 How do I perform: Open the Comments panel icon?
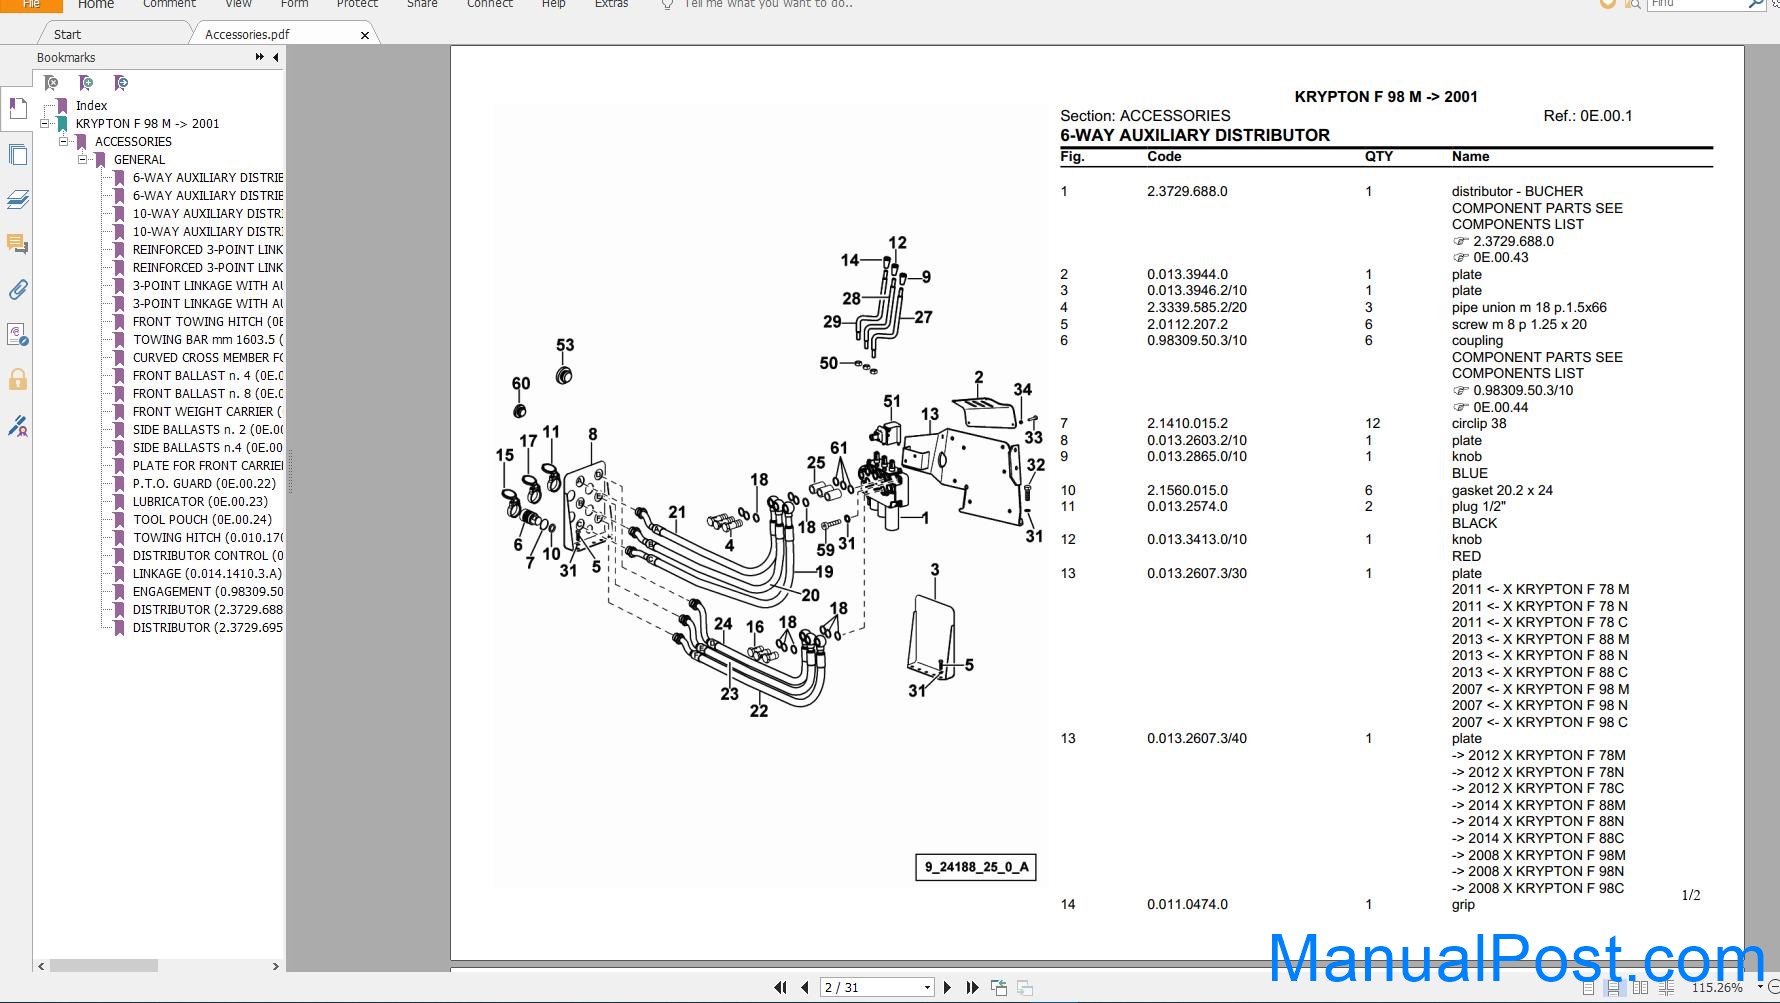tap(17, 244)
